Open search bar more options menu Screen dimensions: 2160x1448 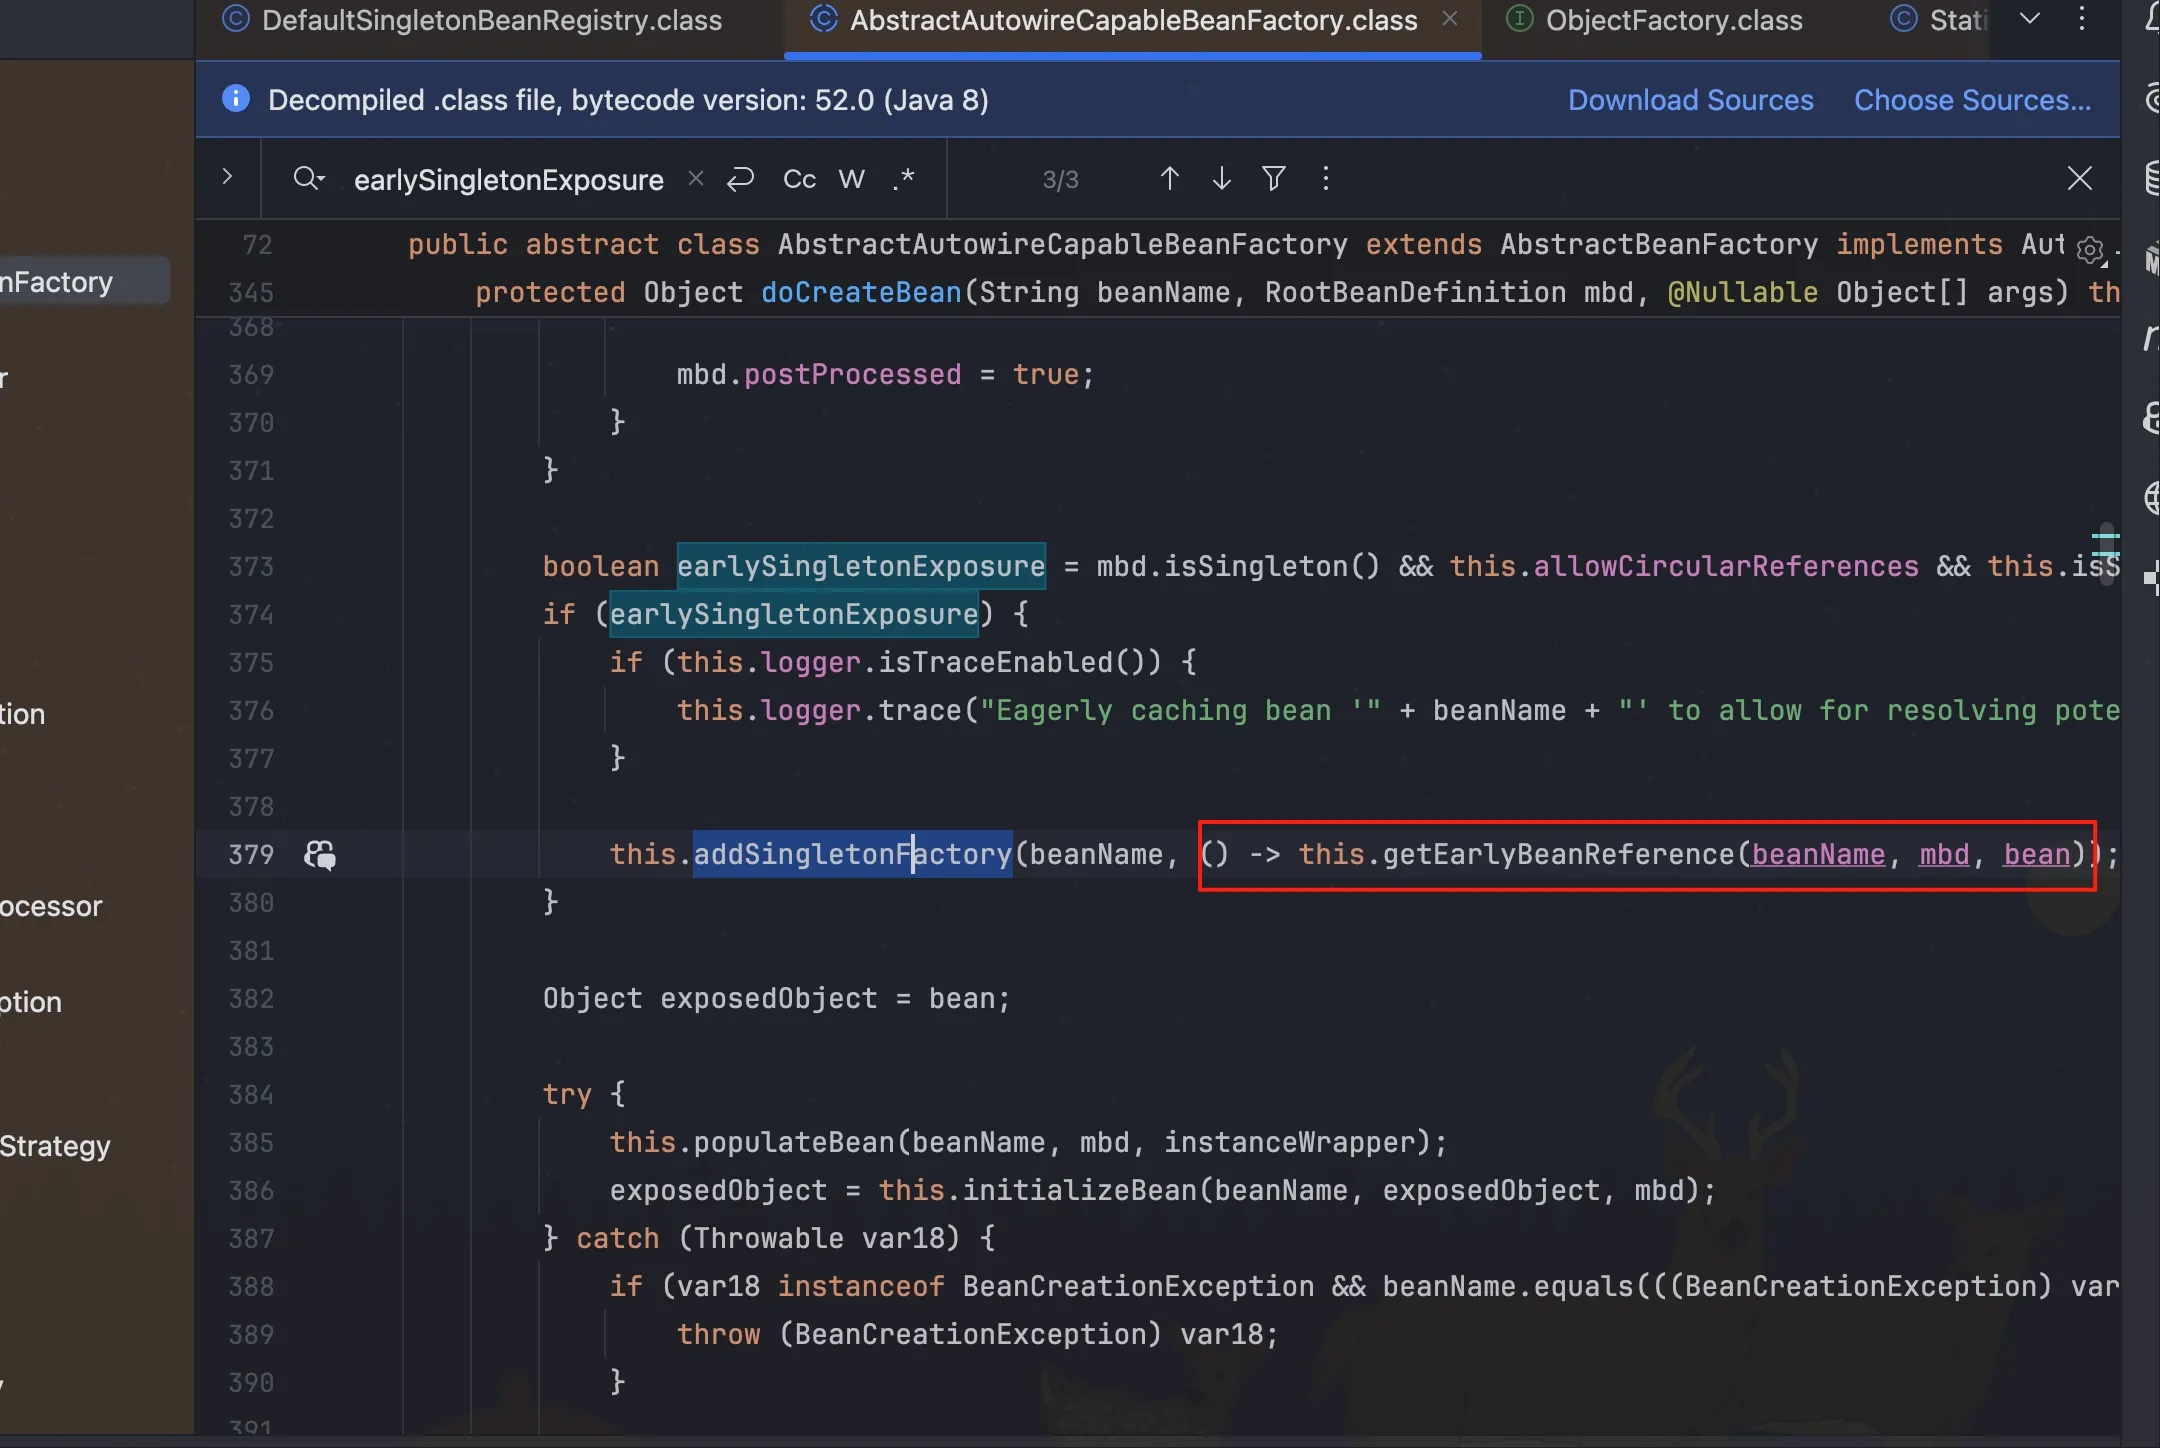(1326, 179)
